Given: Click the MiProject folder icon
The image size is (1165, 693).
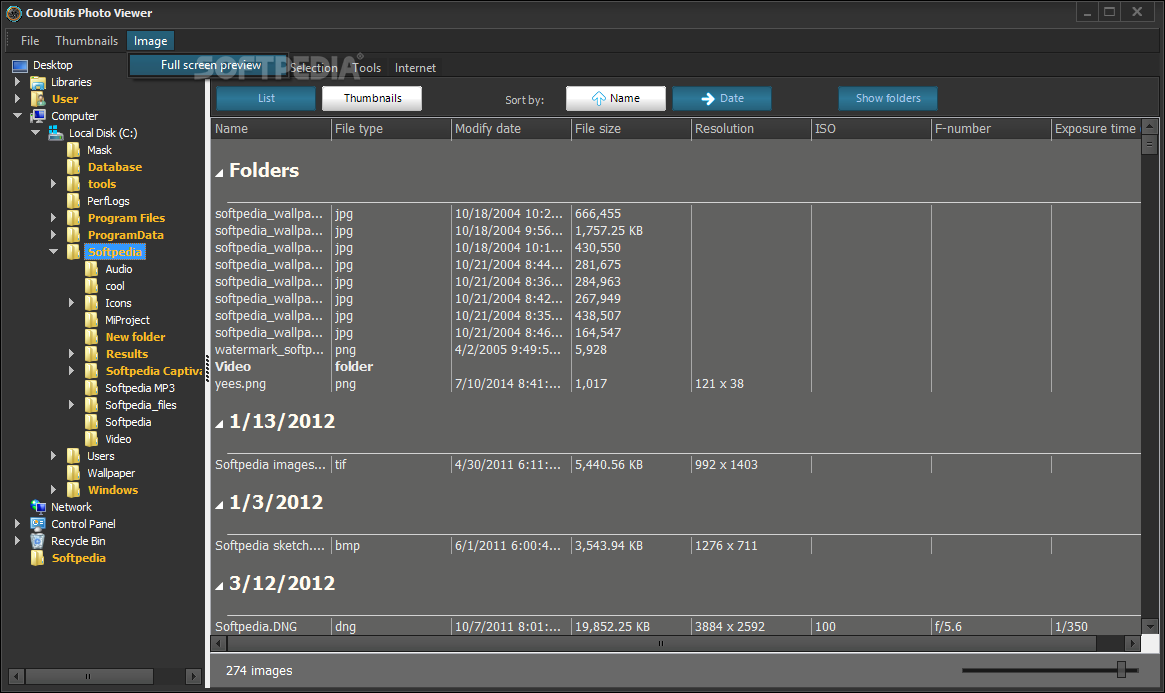Looking at the screenshot, I should coord(91,320).
